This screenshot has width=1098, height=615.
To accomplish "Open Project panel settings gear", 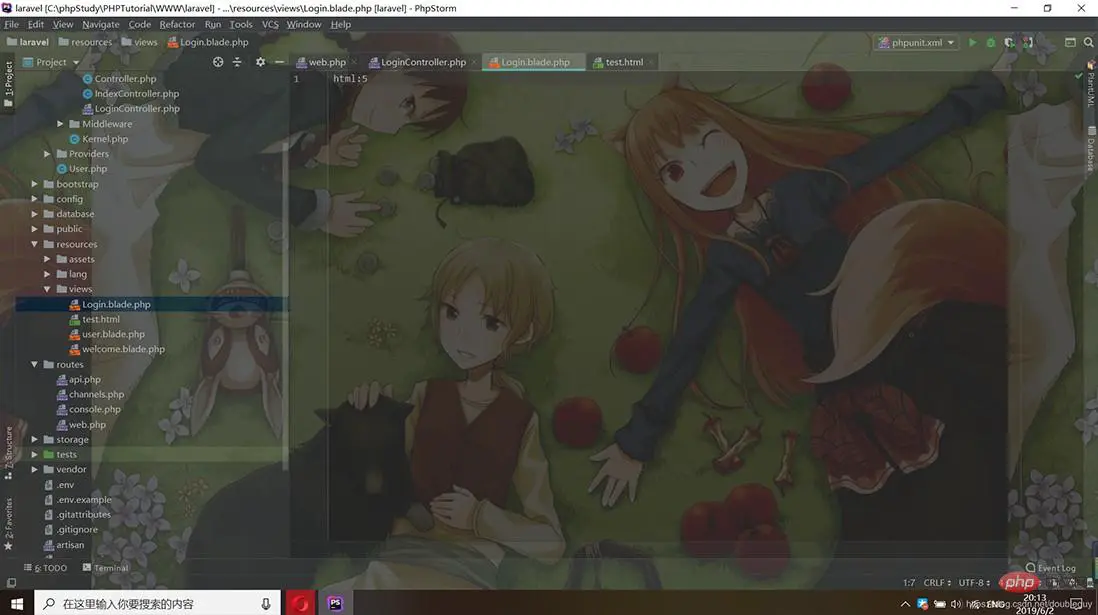I will (x=261, y=62).
